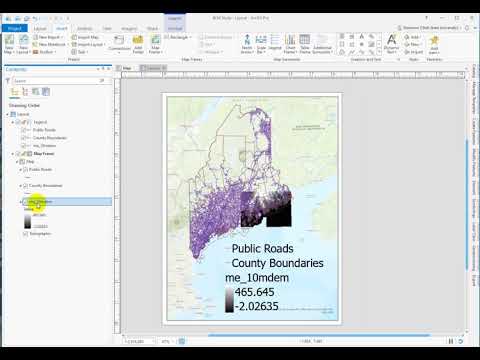This screenshot has width=480, height=360.
Task: Select List By Element Type icon
Action: click(x=25, y=92)
